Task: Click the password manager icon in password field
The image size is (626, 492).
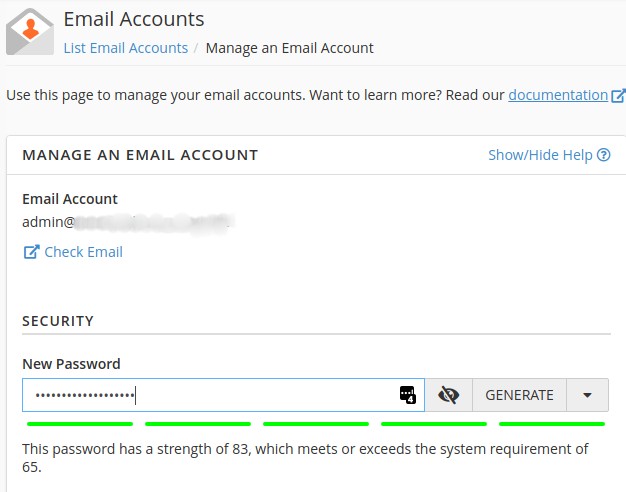Action: tap(407, 395)
